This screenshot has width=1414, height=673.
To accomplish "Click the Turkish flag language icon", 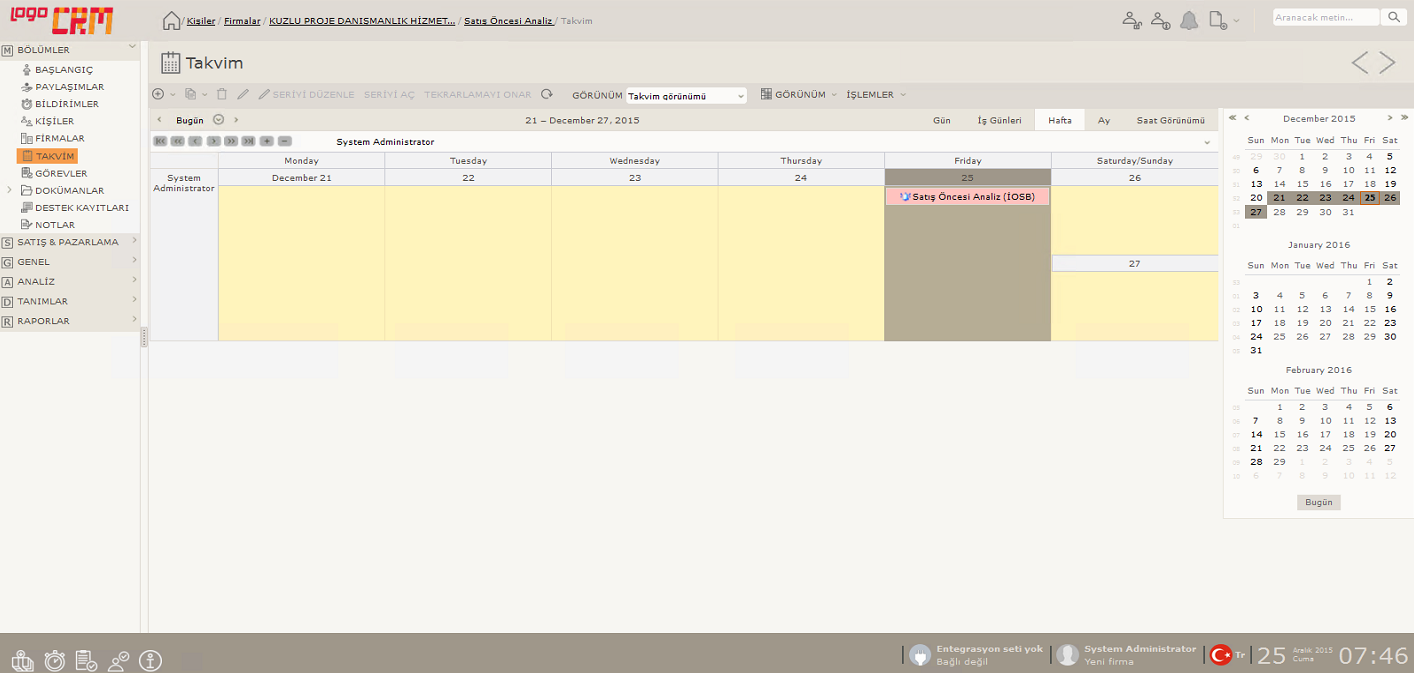I will [1221, 655].
